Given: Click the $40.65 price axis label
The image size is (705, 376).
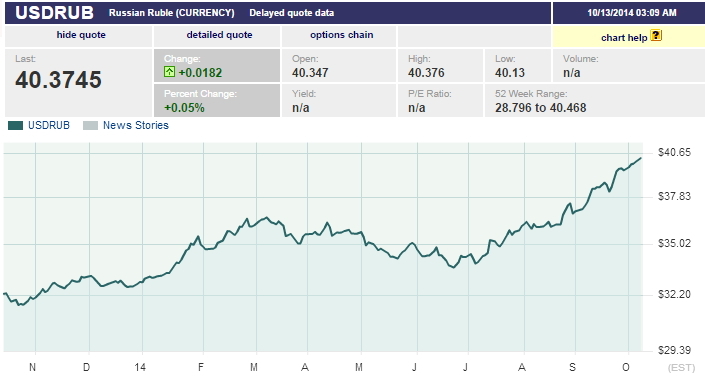Looking at the screenshot, I should pos(674,152).
